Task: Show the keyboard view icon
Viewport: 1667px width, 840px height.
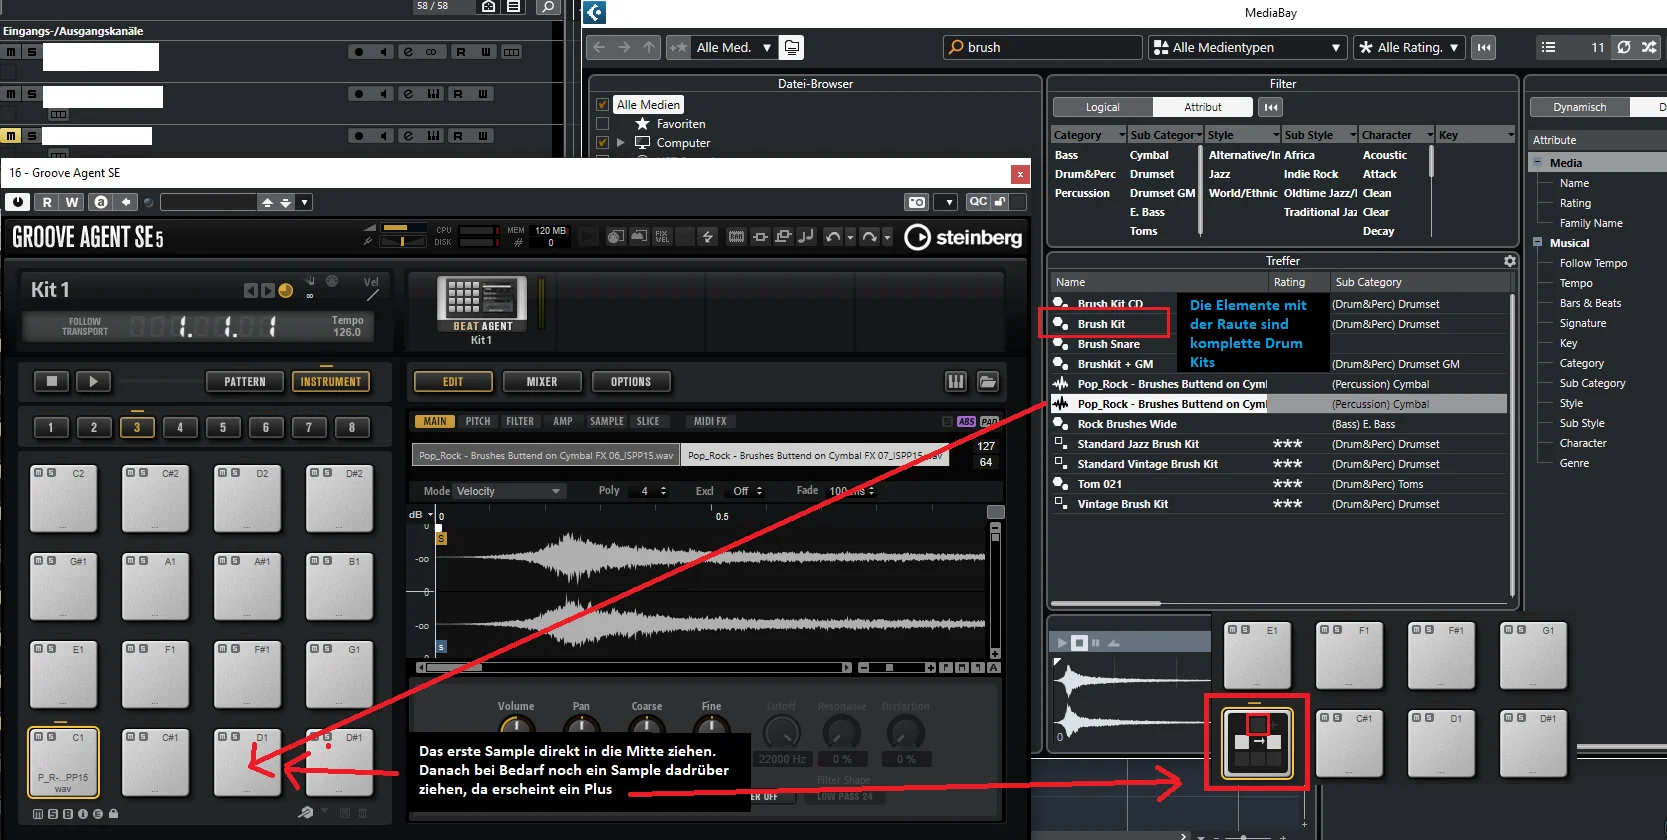Action: [956, 381]
